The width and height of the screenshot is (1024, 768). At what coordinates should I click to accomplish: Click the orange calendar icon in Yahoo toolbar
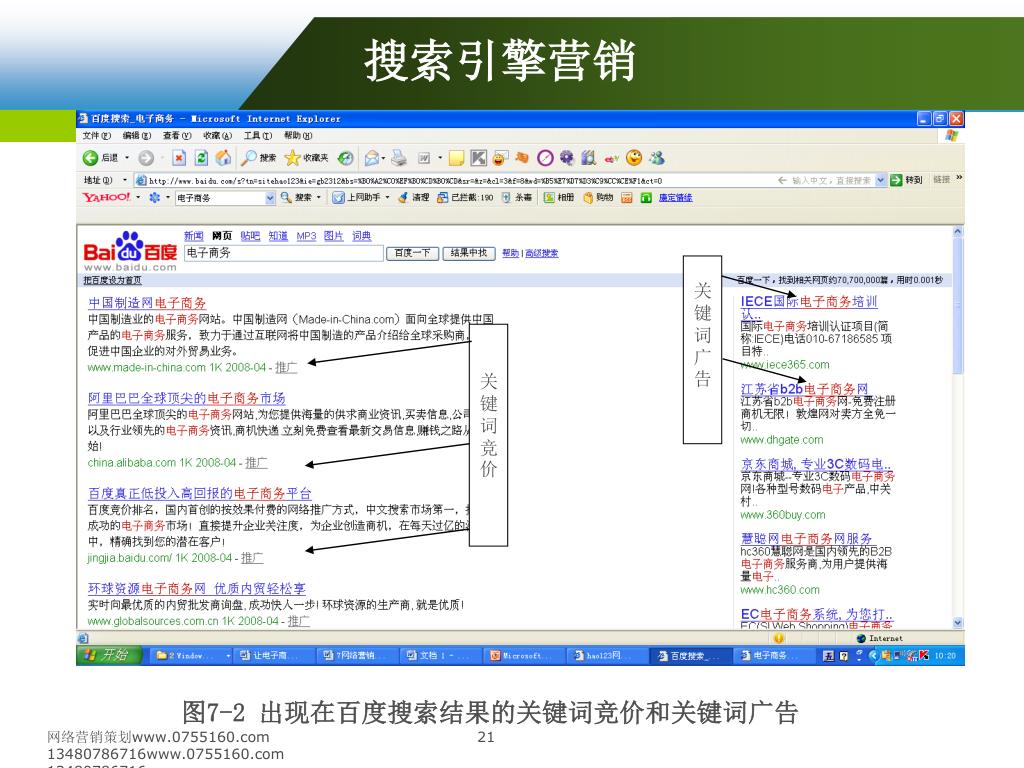[626, 197]
